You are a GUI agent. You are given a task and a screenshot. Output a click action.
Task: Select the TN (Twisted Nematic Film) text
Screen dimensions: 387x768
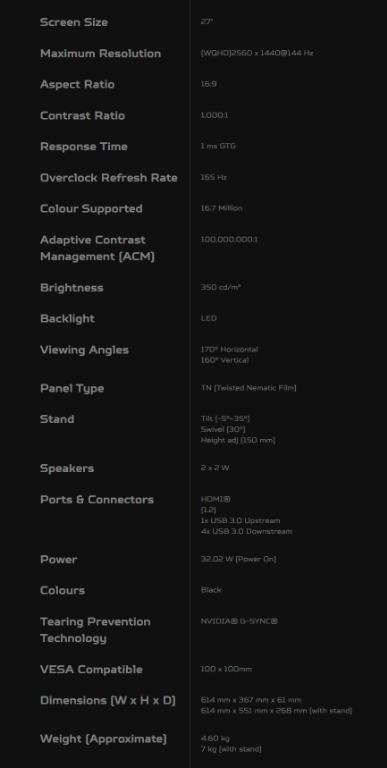click(248, 388)
